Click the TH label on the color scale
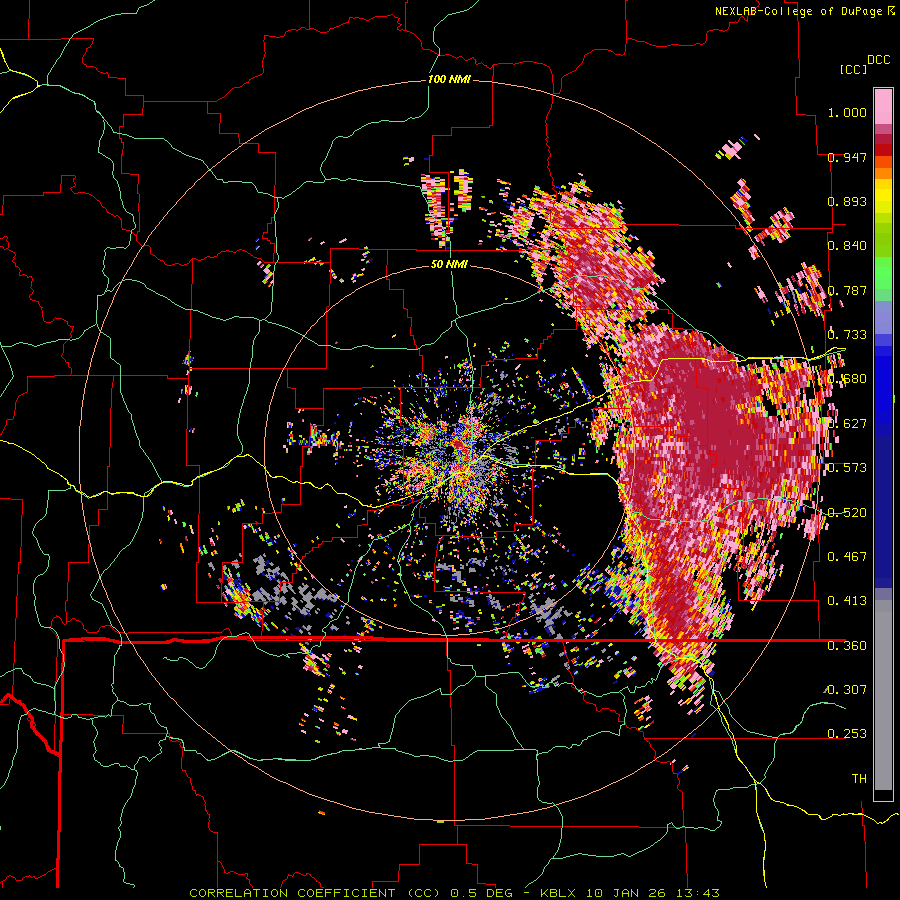This screenshot has height=900, width=900. point(859,779)
